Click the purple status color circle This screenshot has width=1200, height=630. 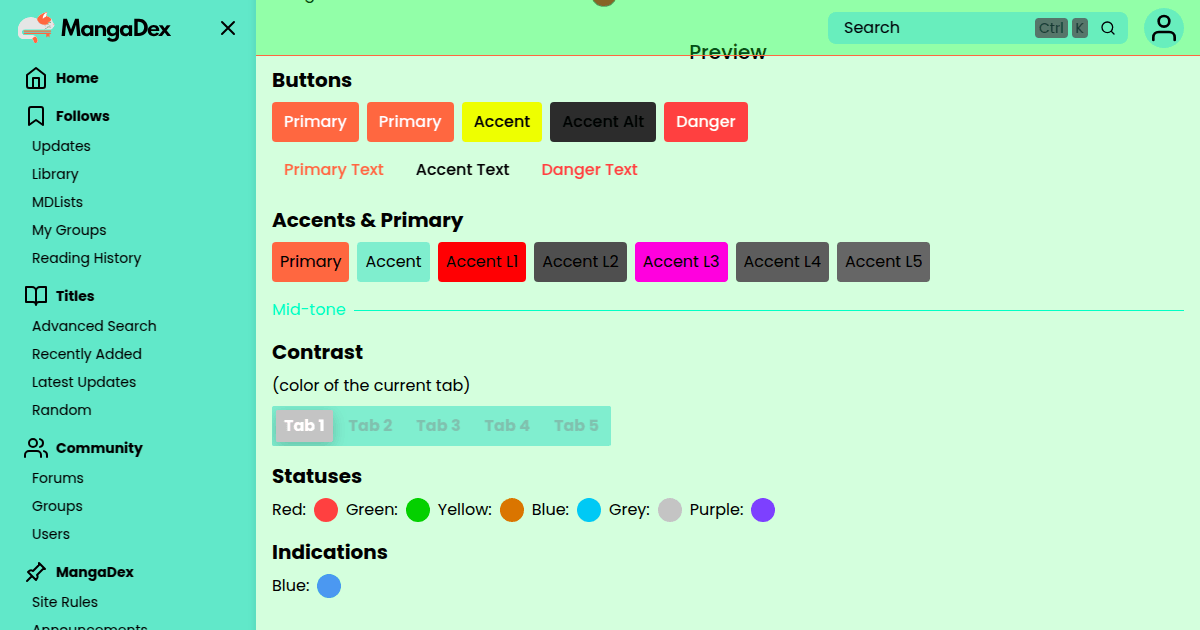(763, 510)
